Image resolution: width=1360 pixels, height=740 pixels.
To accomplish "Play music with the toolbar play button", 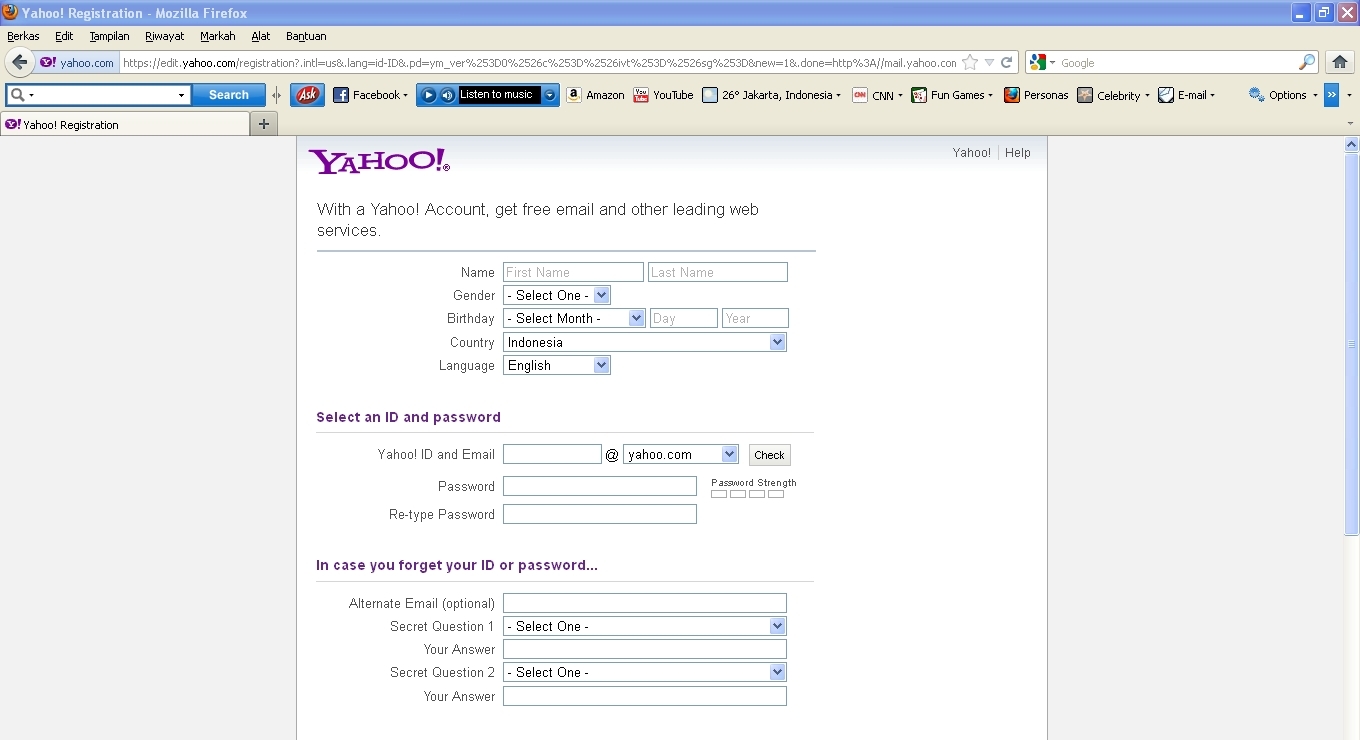I will point(428,95).
